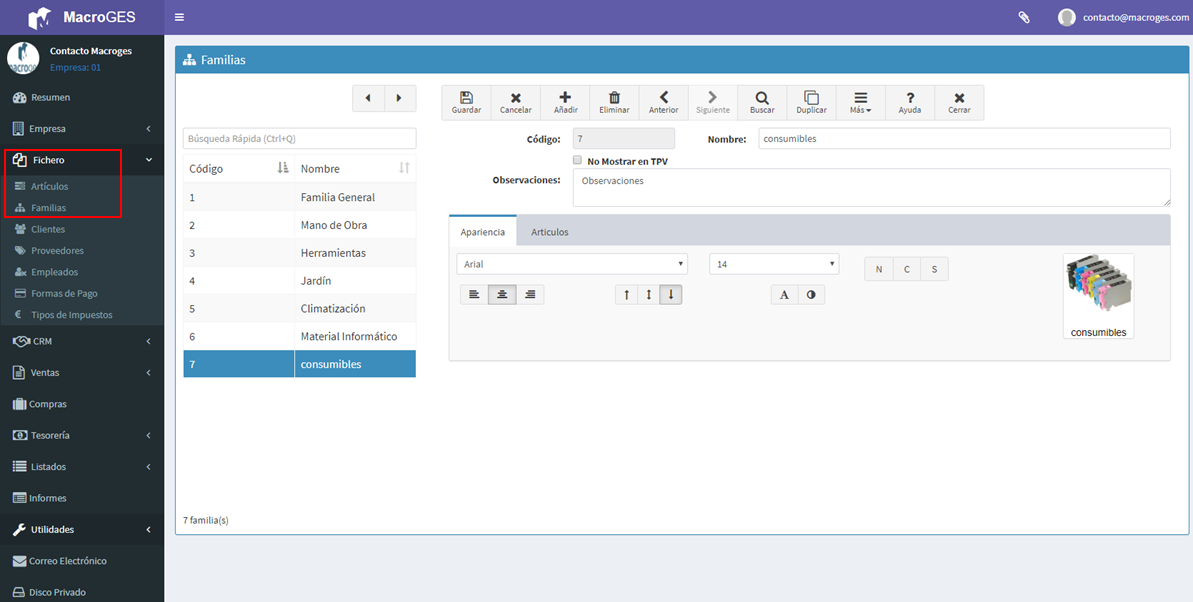Viewport: 1193px width, 602px height.
Task: Select center text alignment
Action: (x=502, y=295)
